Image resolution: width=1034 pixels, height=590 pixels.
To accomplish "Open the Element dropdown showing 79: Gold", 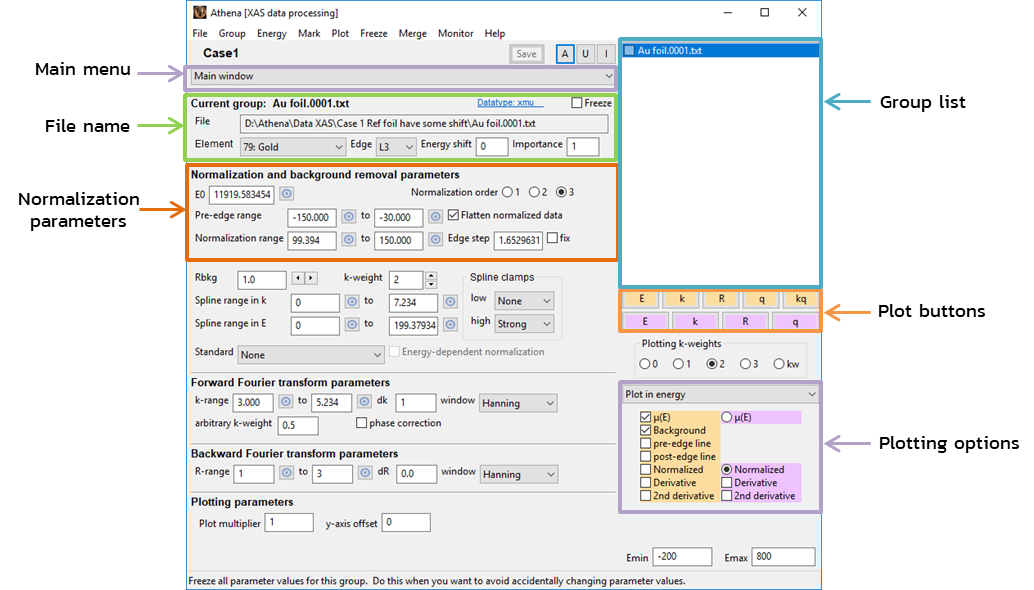I will [292, 147].
